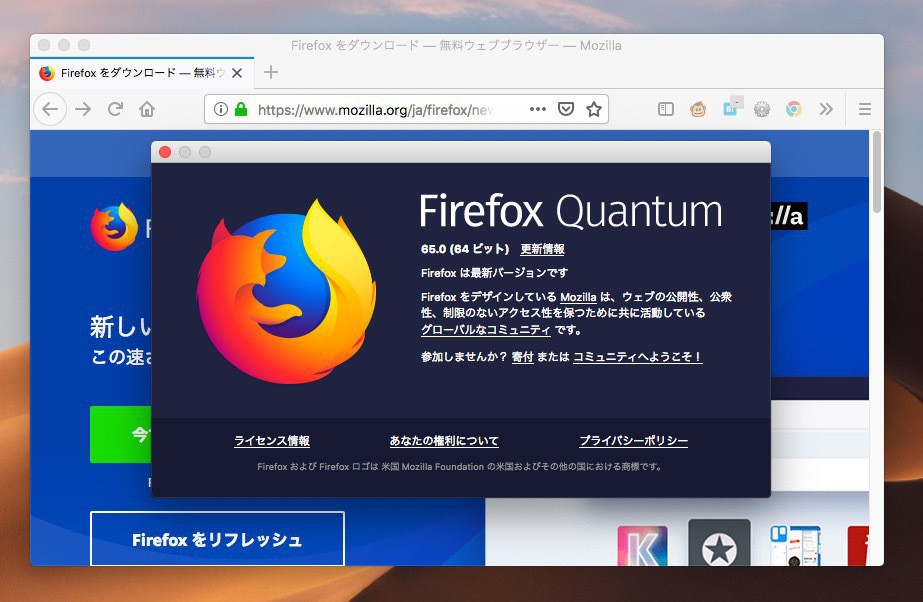Viewport: 923px width, 602px height.
Task: Click the Chrome-colored extension icon
Action: [x=794, y=109]
